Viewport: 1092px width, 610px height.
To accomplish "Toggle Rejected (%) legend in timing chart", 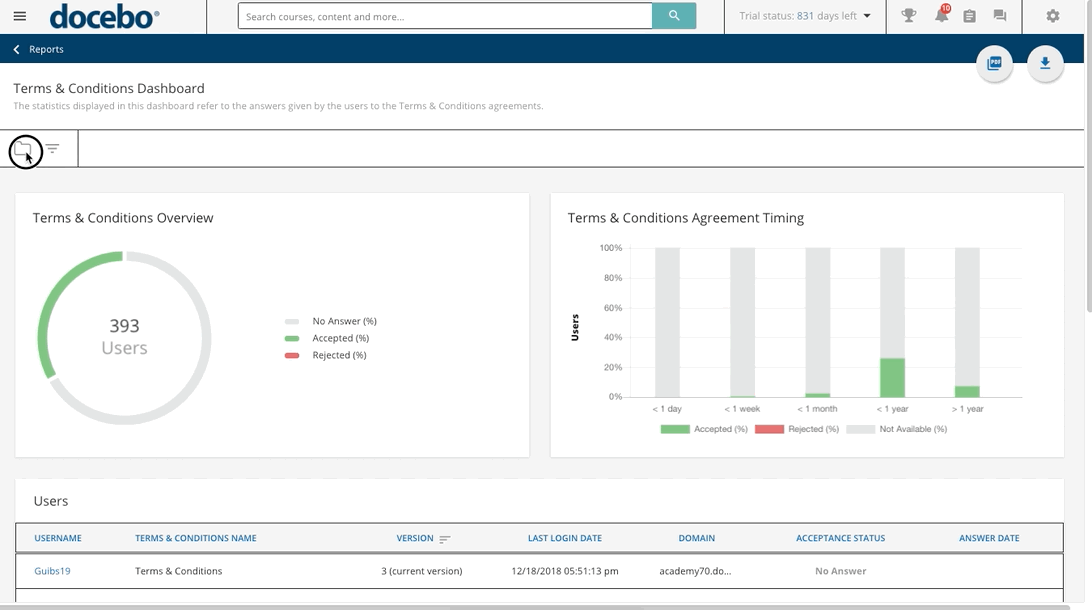I will tap(797, 429).
